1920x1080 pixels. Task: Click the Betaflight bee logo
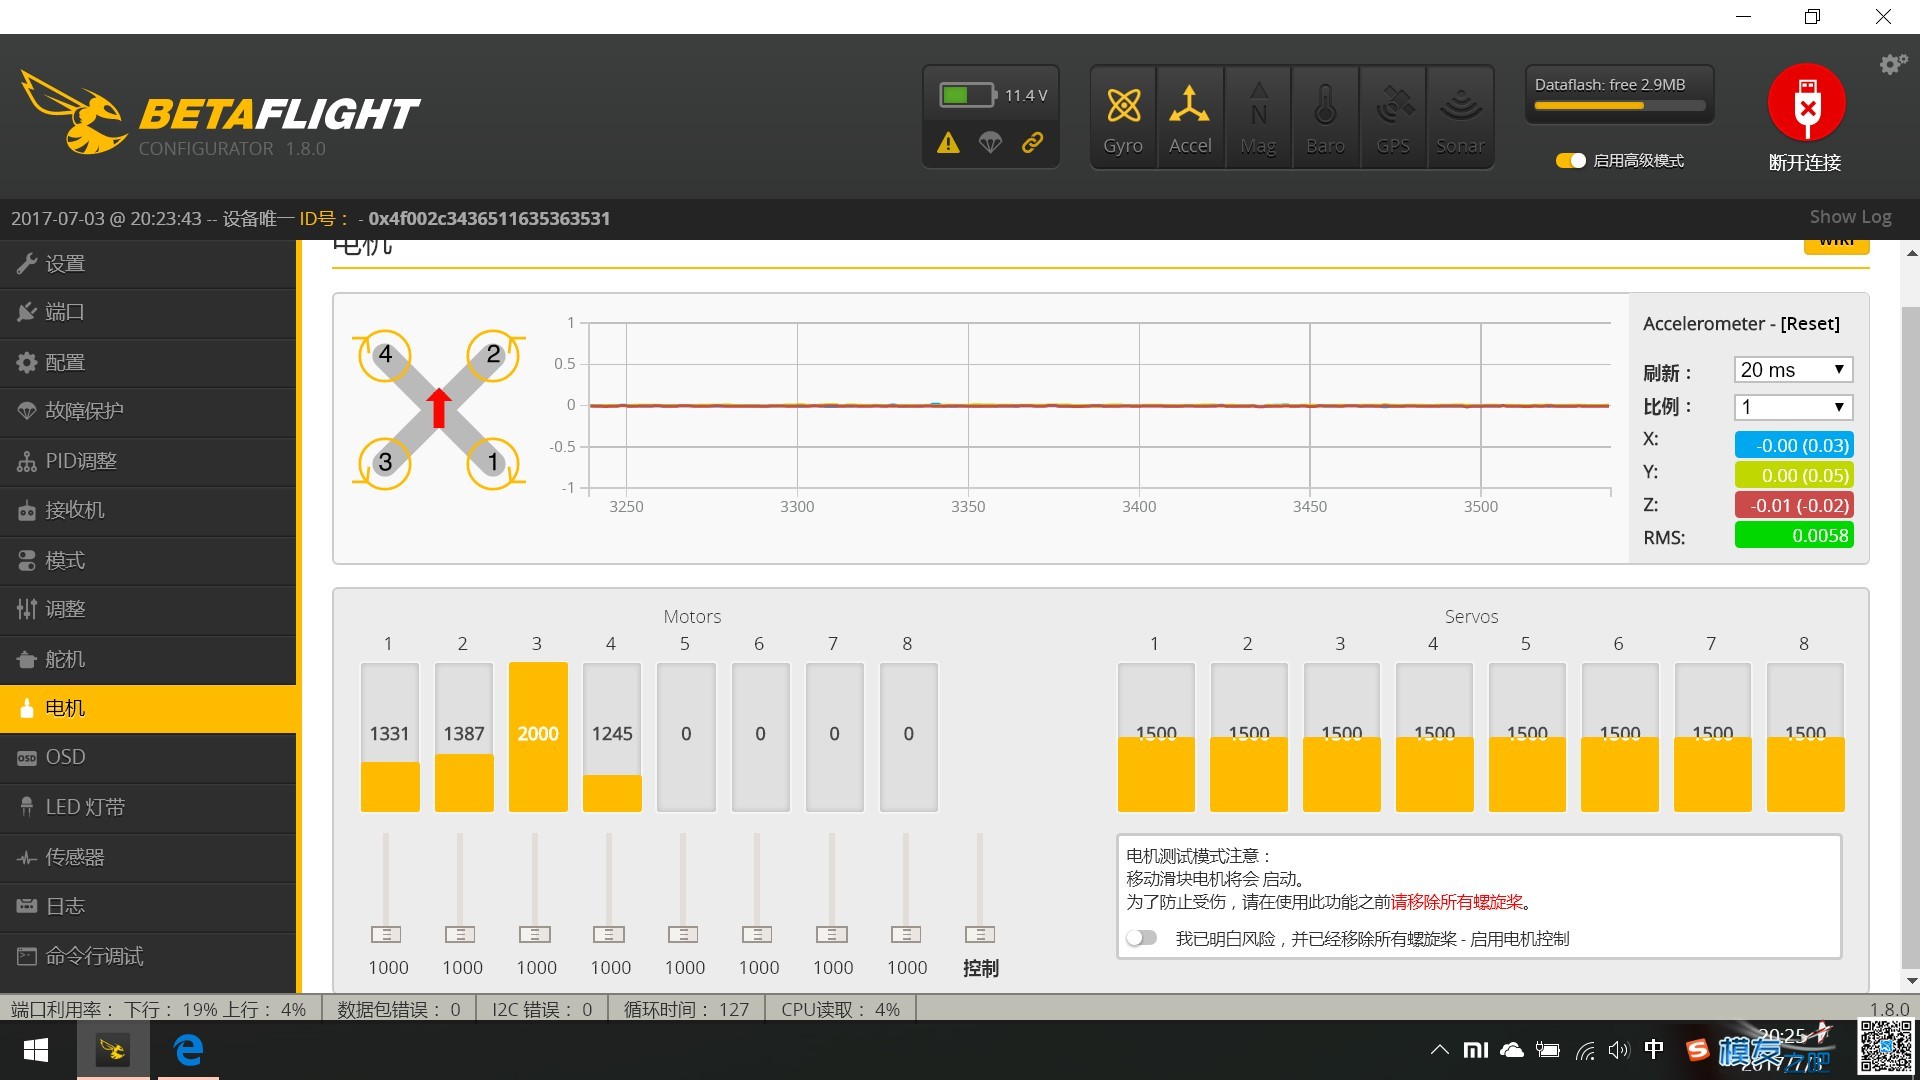click(73, 112)
